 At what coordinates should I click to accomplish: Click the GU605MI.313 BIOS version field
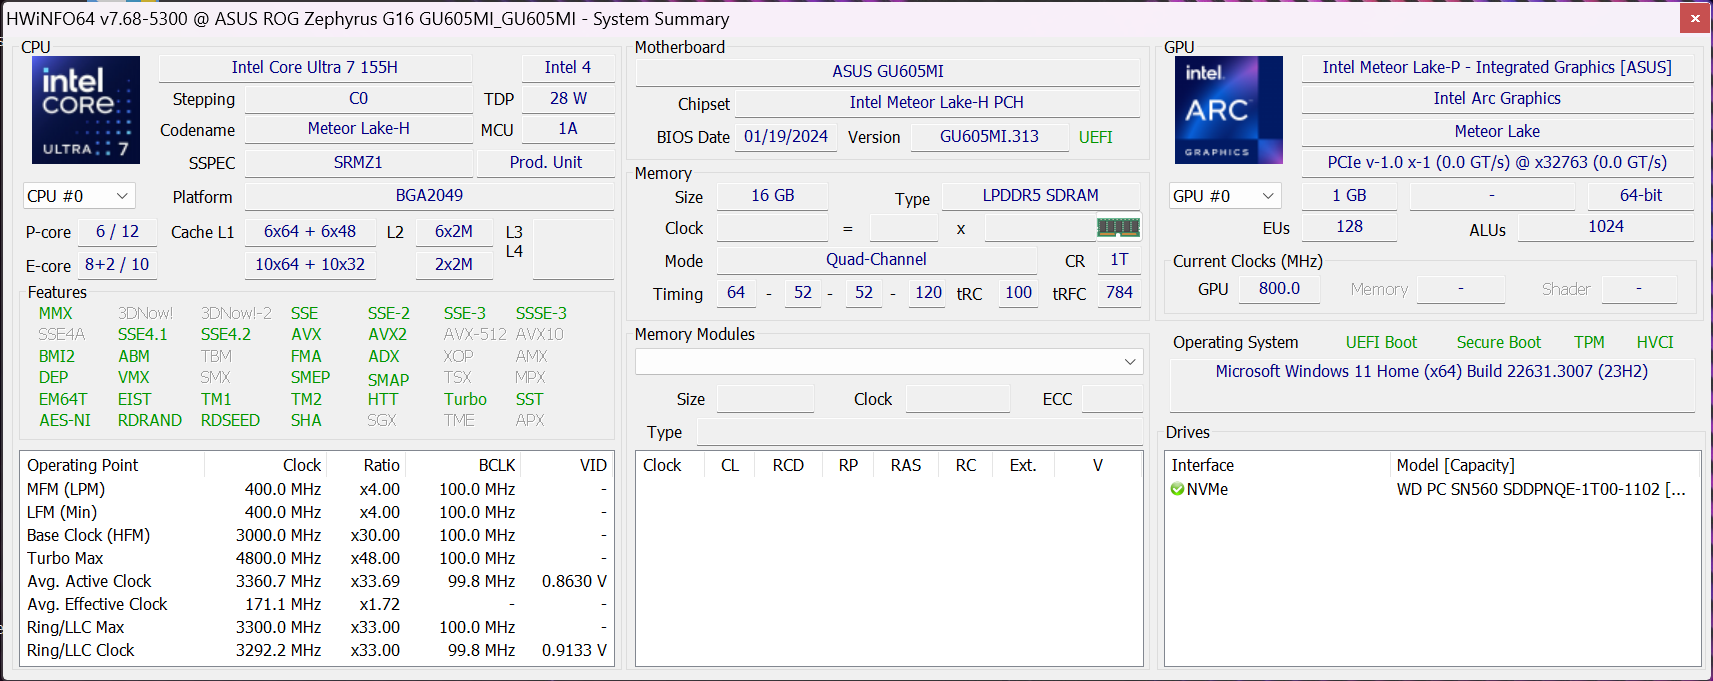click(x=989, y=136)
